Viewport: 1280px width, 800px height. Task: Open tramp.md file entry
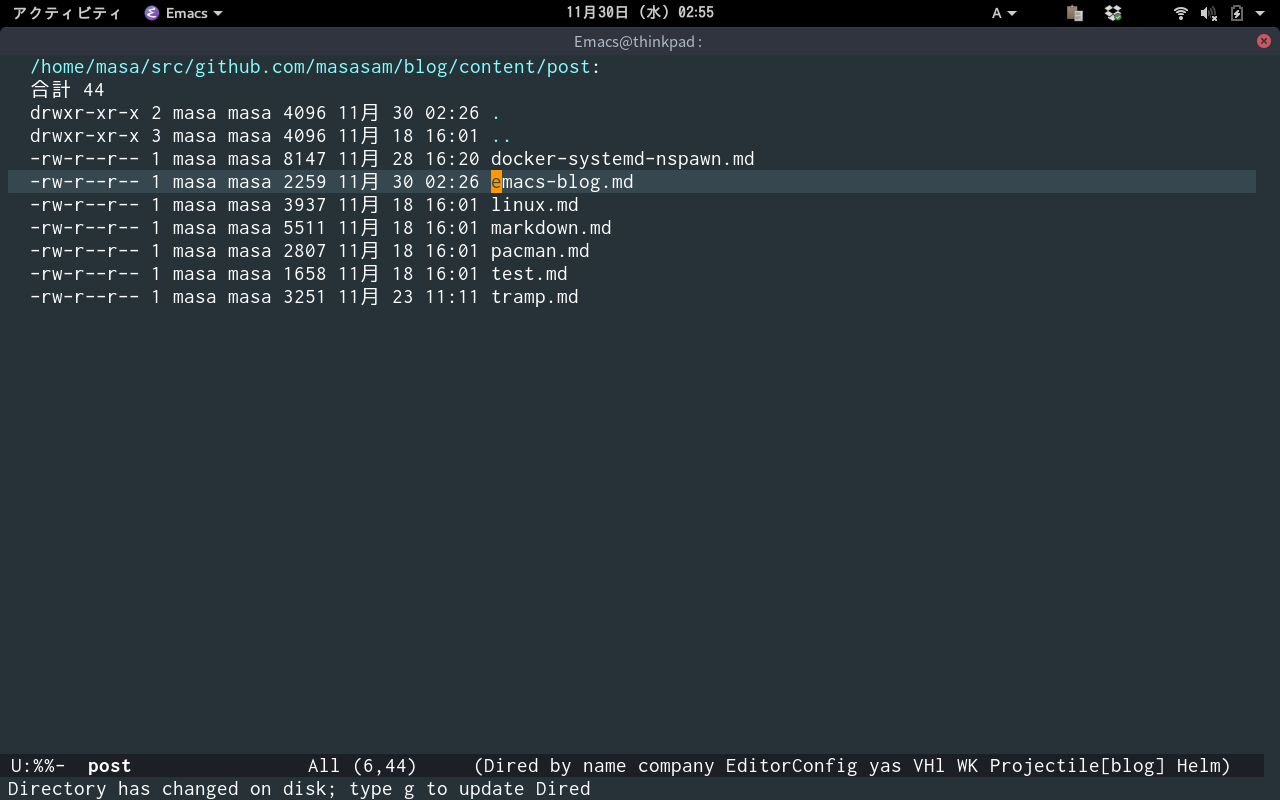(534, 297)
